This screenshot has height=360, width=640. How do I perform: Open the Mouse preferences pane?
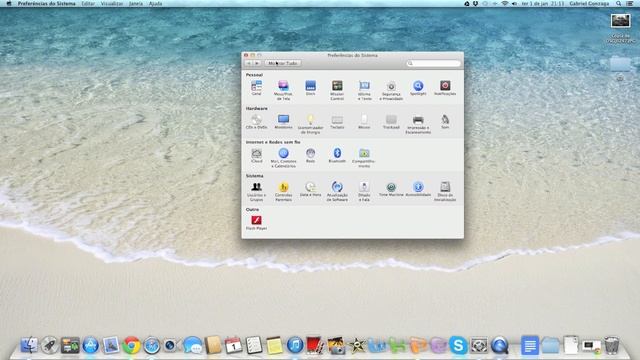click(x=364, y=122)
